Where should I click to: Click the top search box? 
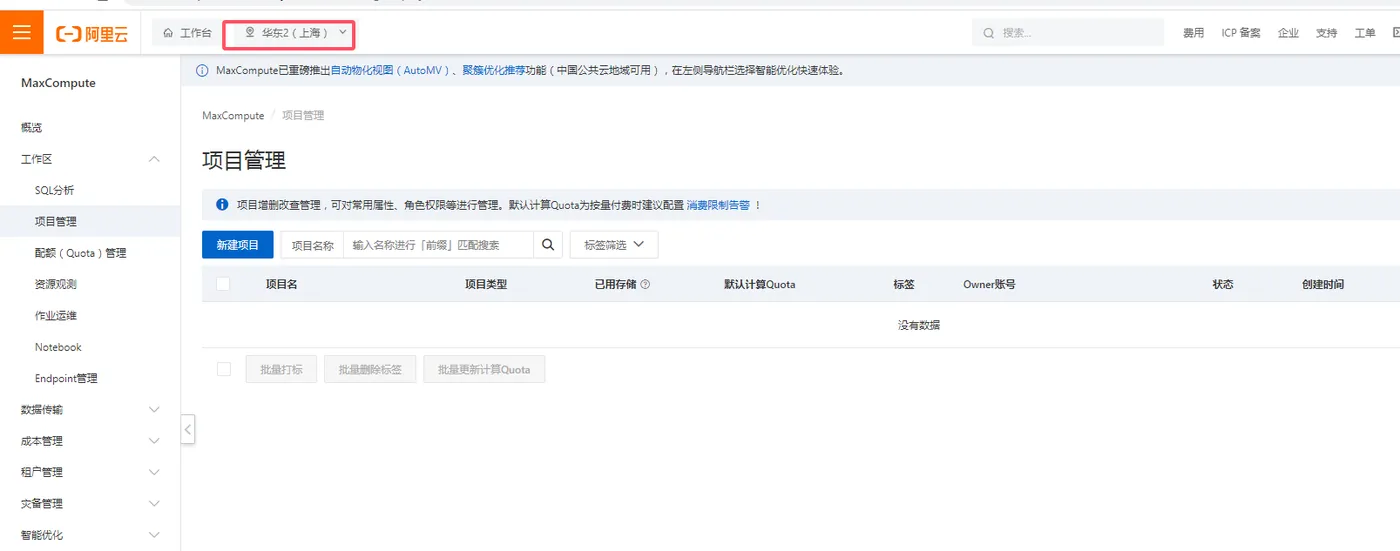pos(1067,33)
